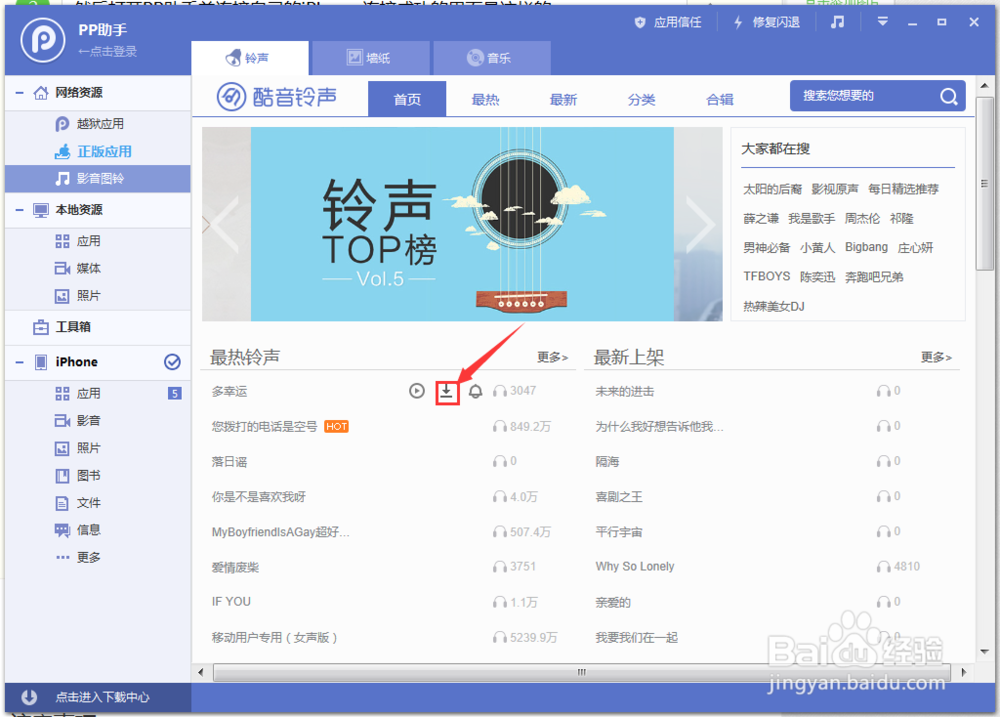Open iPhone 图书 section

tap(98, 476)
